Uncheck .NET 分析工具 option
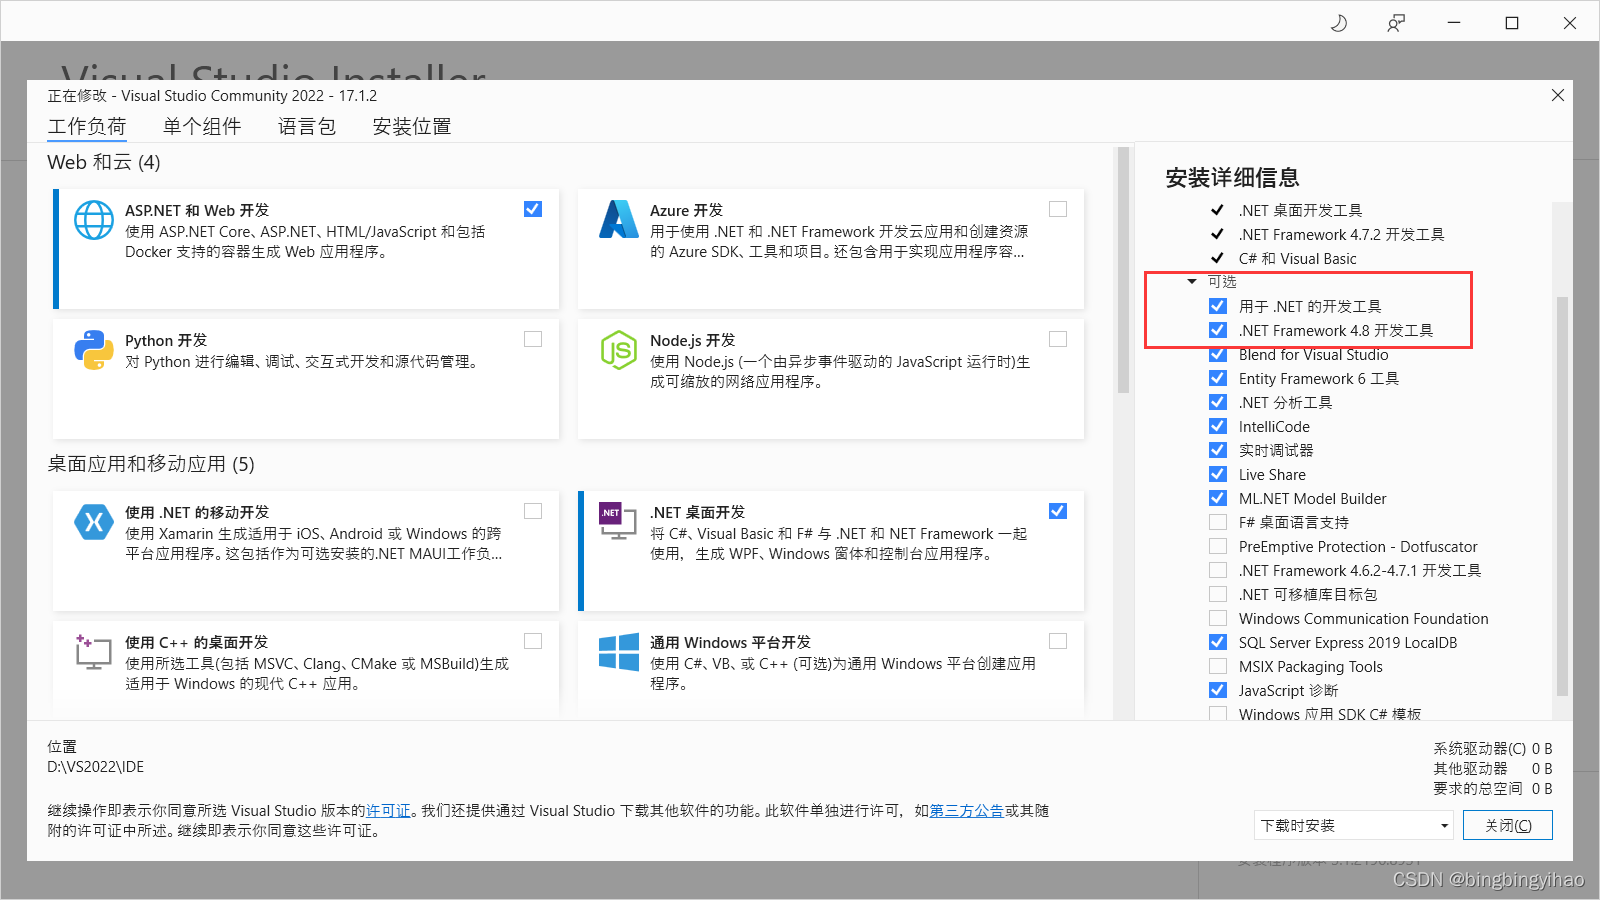The height and width of the screenshot is (900, 1600). [1218, 402]
